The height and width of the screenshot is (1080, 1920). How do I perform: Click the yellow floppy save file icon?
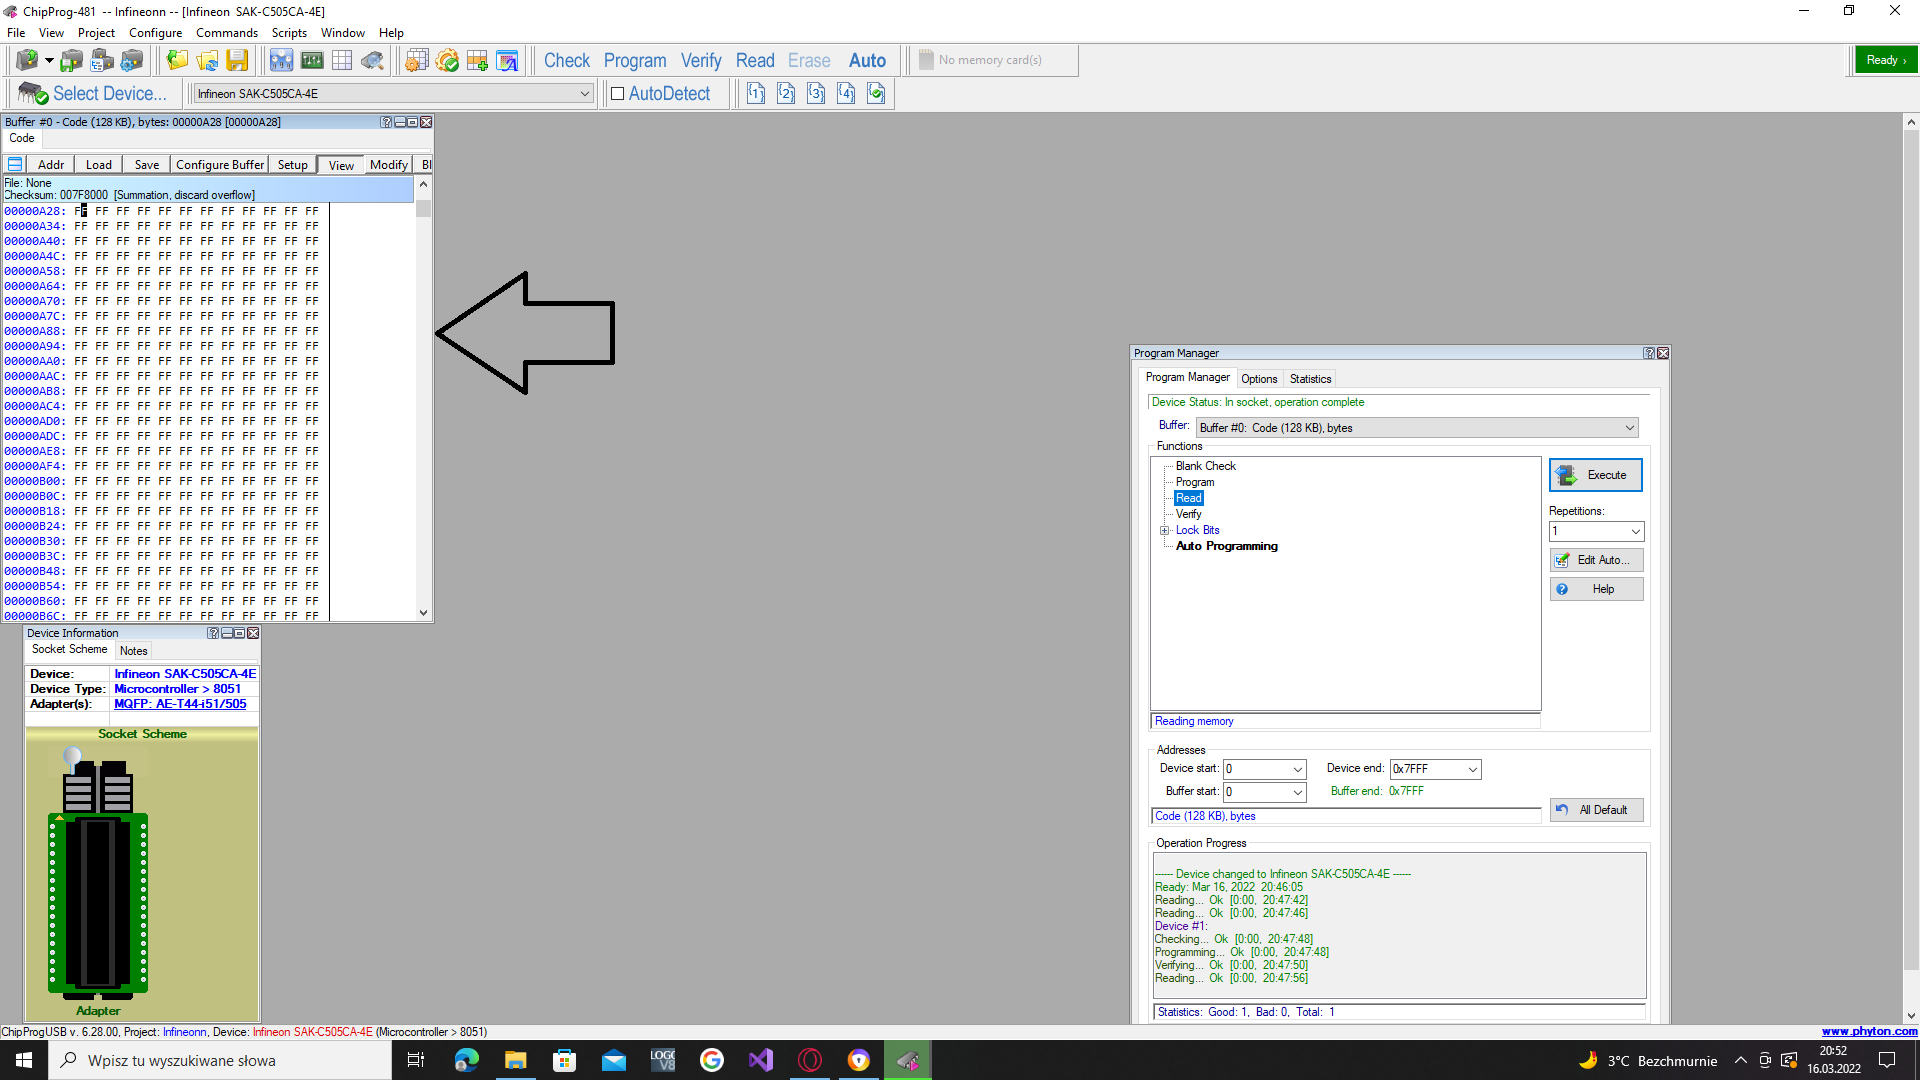[237, 61]
